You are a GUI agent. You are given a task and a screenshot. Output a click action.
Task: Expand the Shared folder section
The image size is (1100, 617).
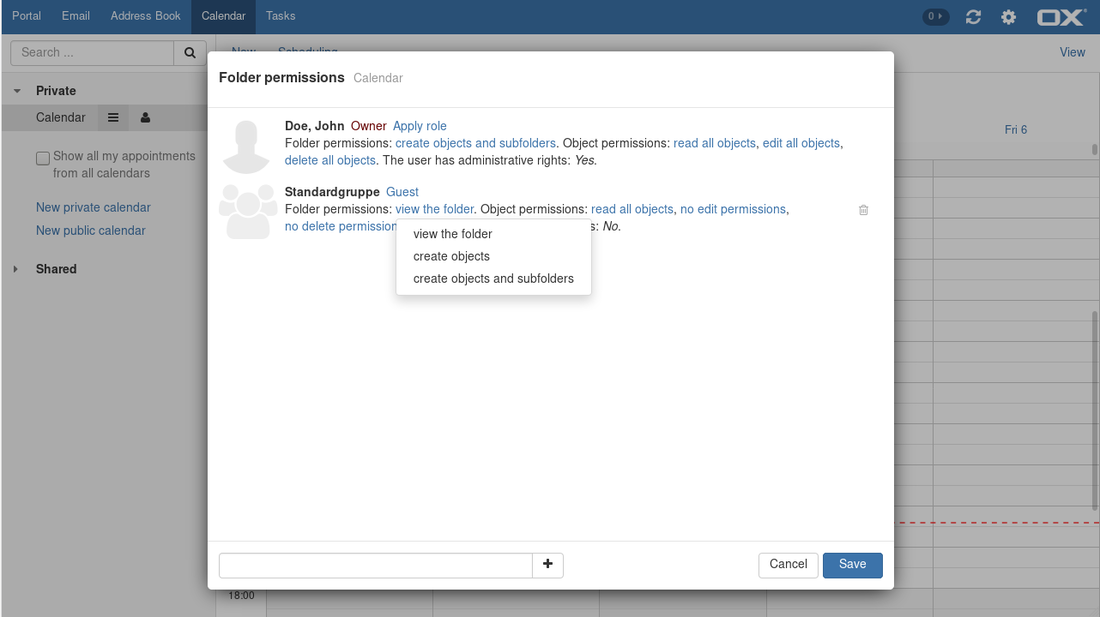point(15,269)
